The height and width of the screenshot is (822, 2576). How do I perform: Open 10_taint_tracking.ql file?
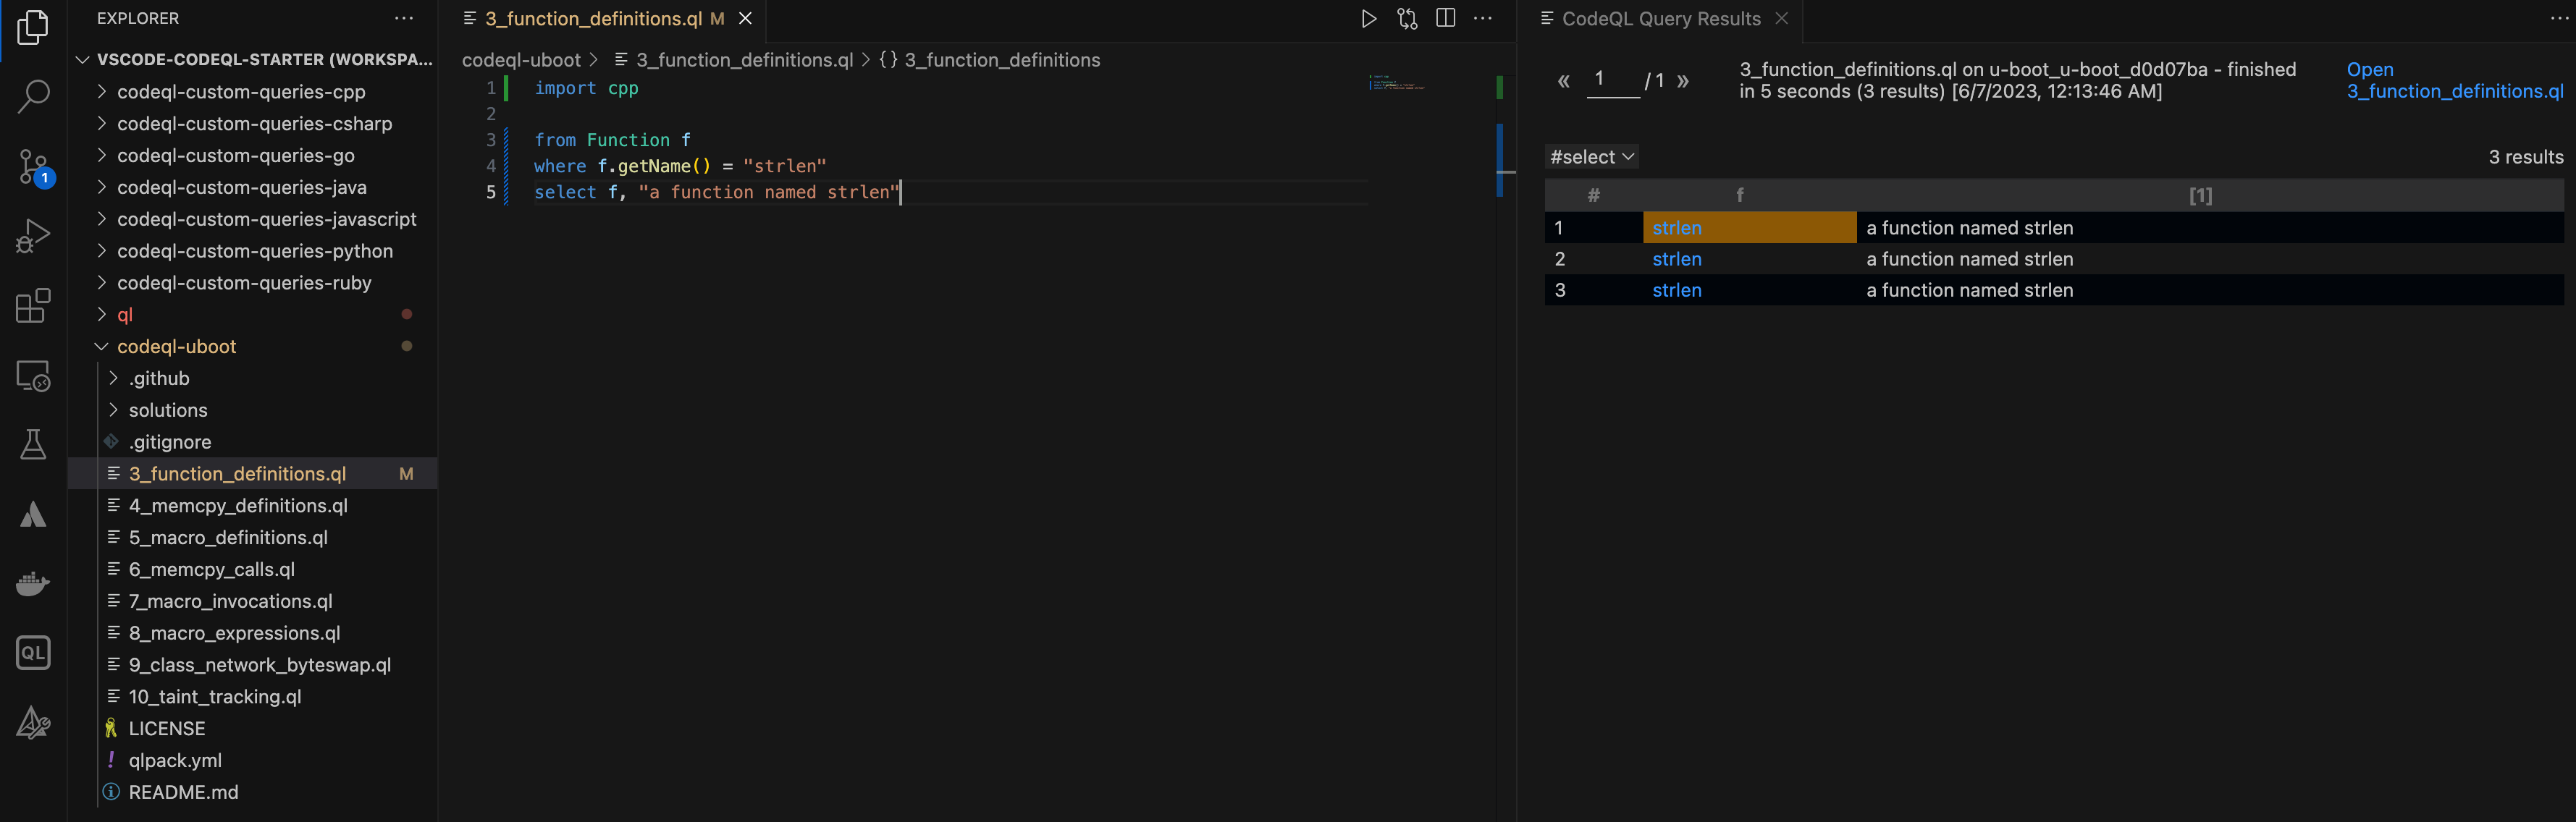click(215, 697)
